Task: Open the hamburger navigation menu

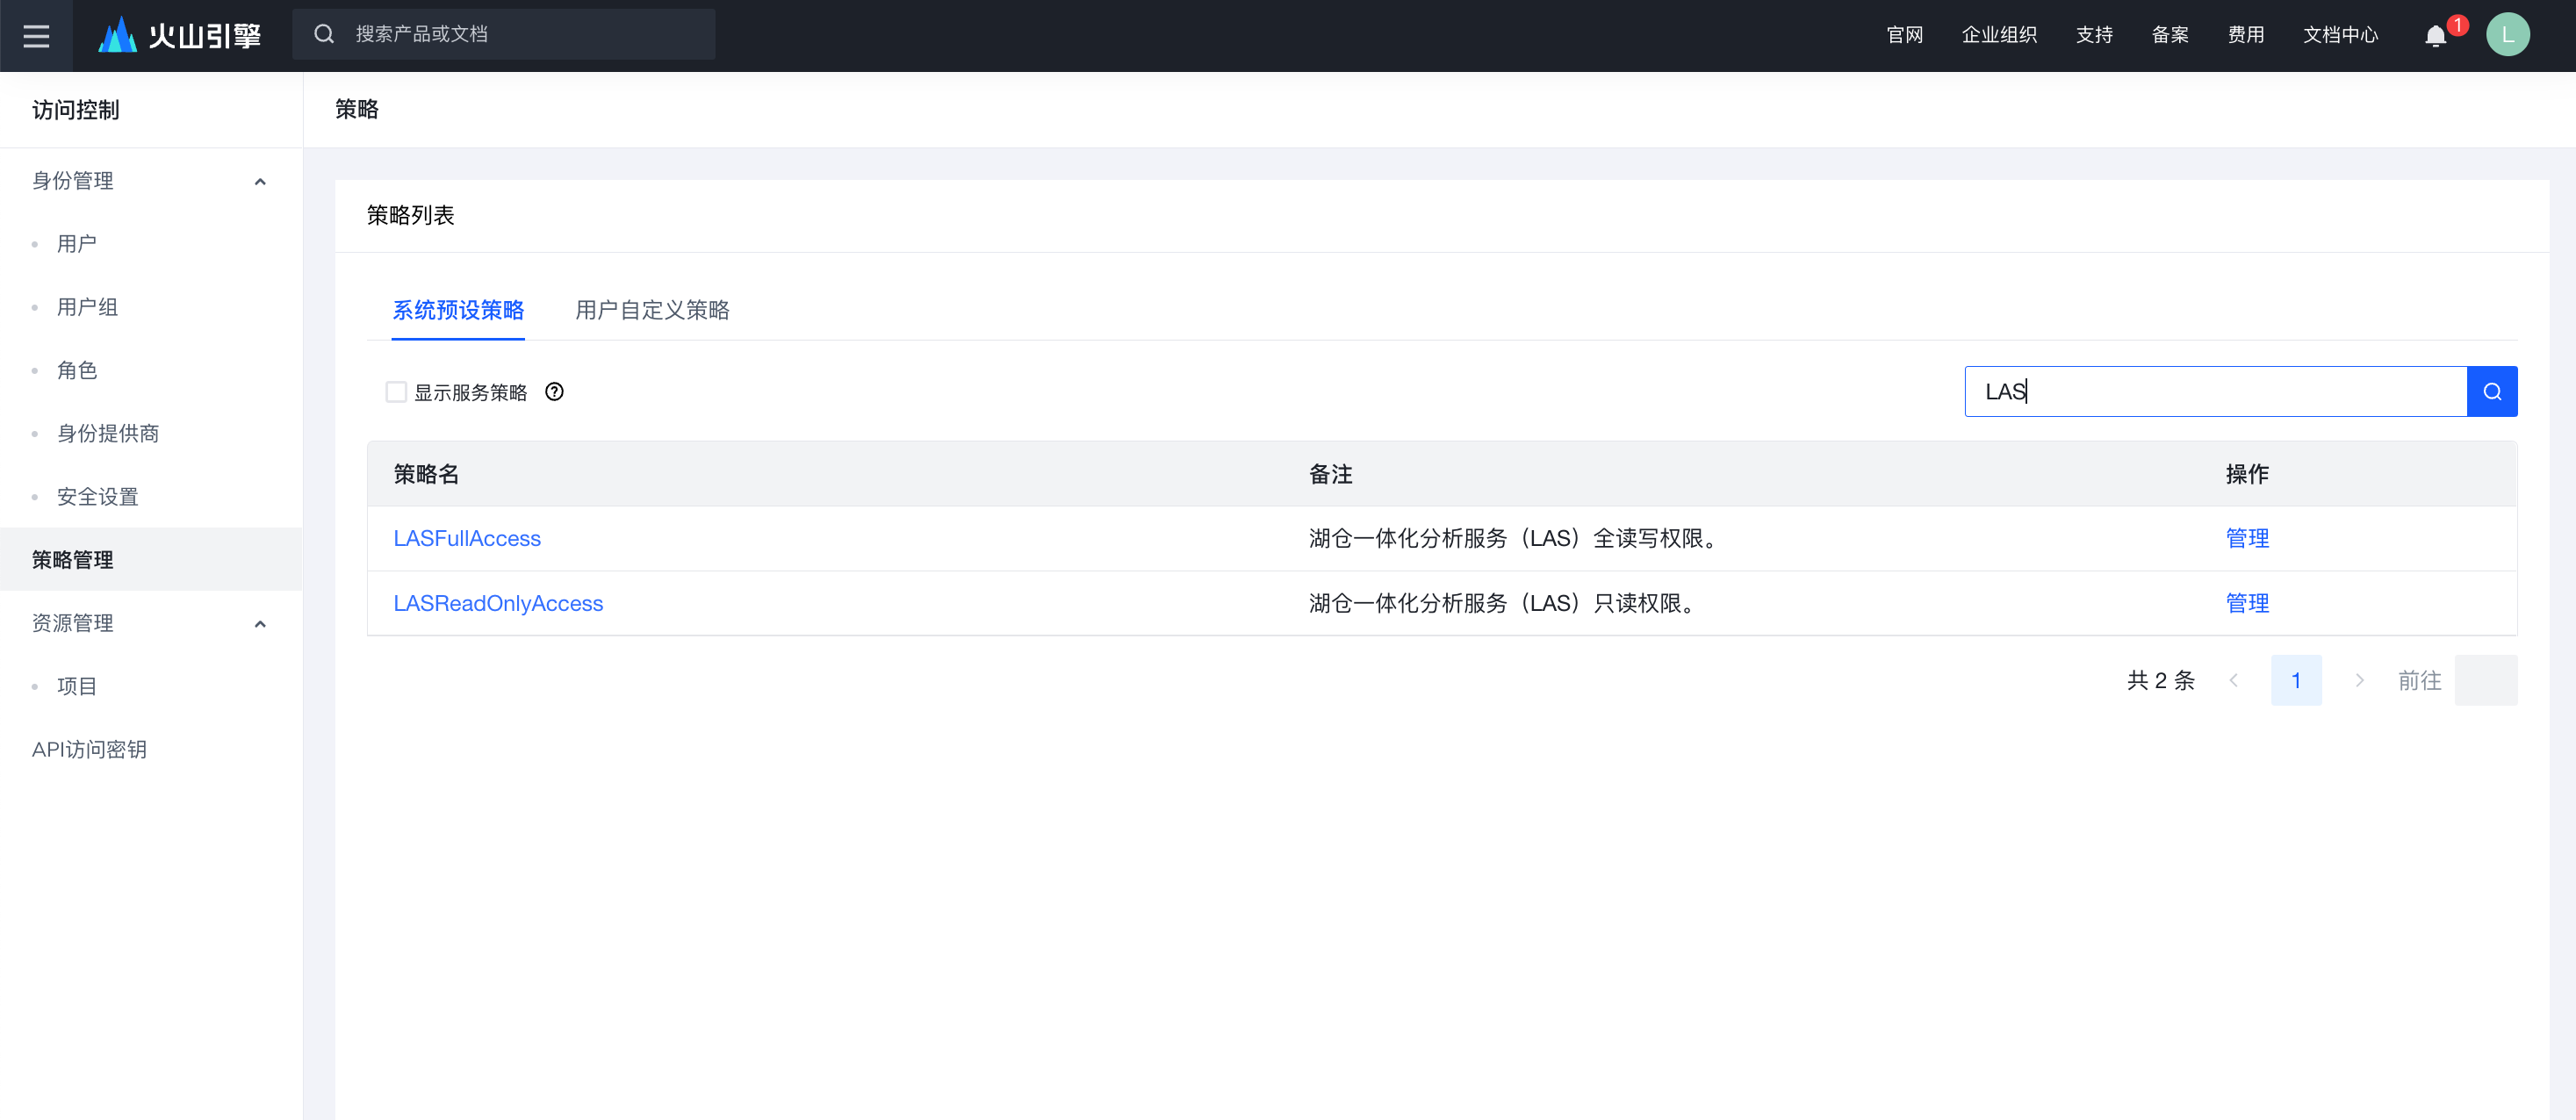Action: 36,36
